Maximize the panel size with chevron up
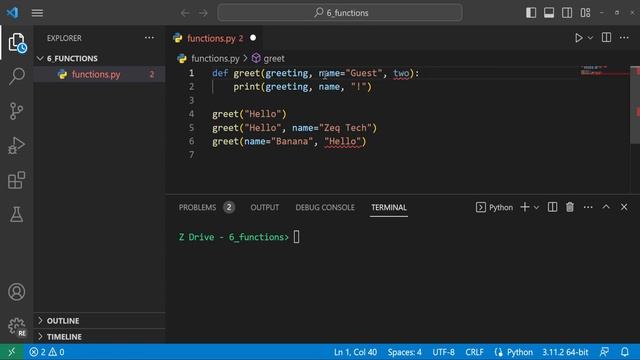 (606, 207)
